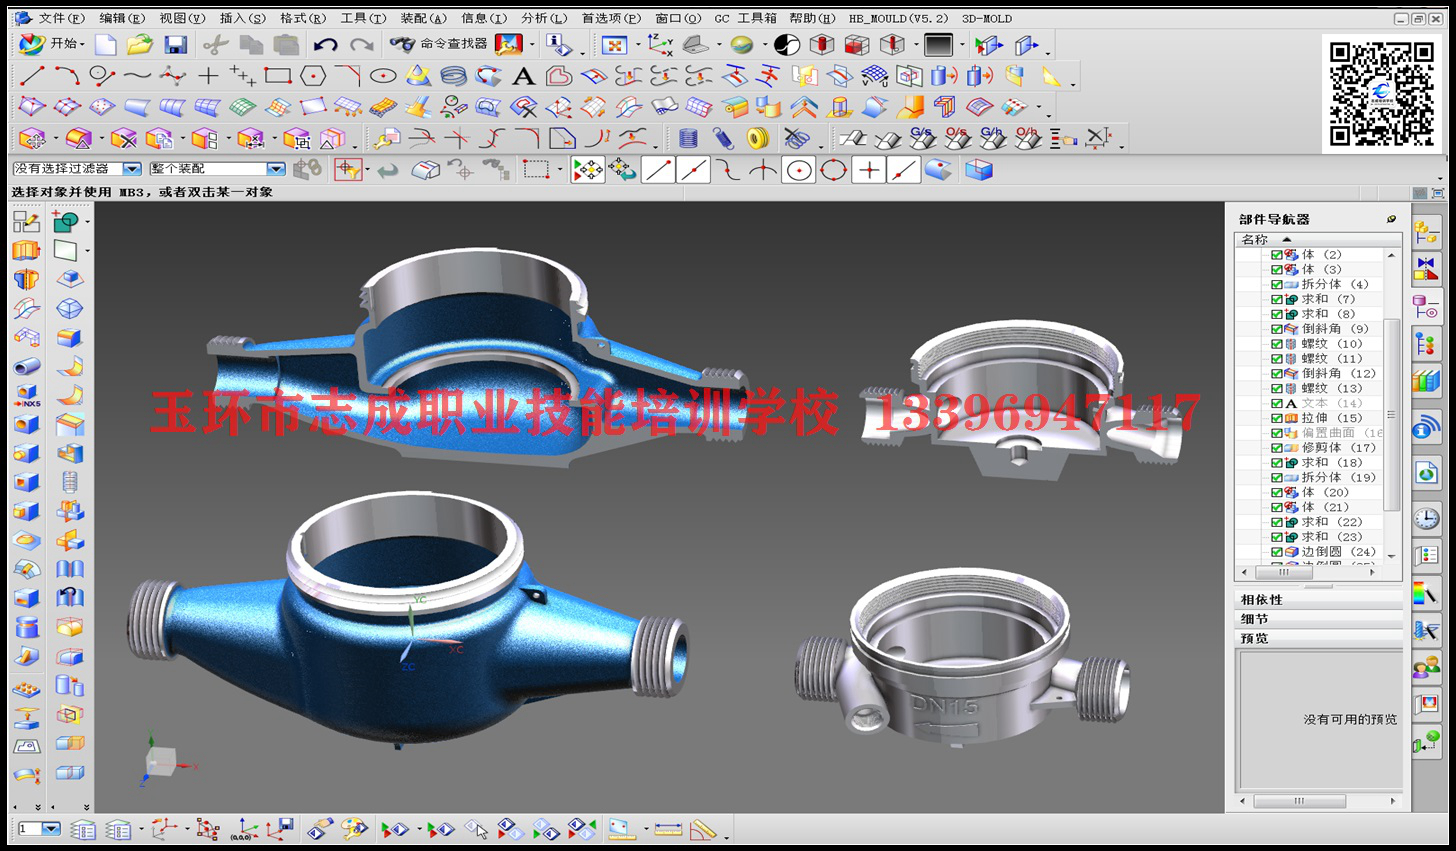Open Reuse Library books tab
The height and width of the screenshot is (851, 1456).
point(1427,381)
